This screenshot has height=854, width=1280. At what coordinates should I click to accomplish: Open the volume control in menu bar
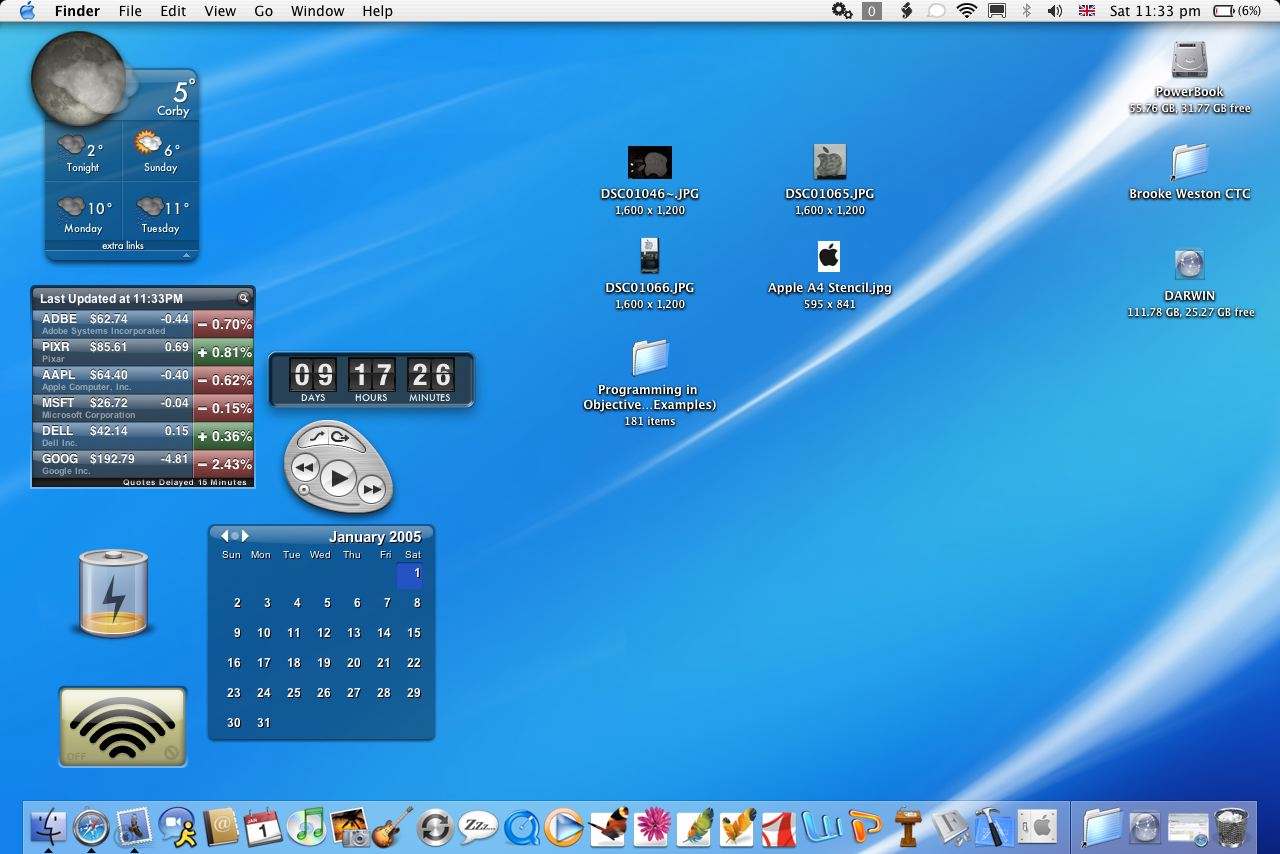point(1054,11)
